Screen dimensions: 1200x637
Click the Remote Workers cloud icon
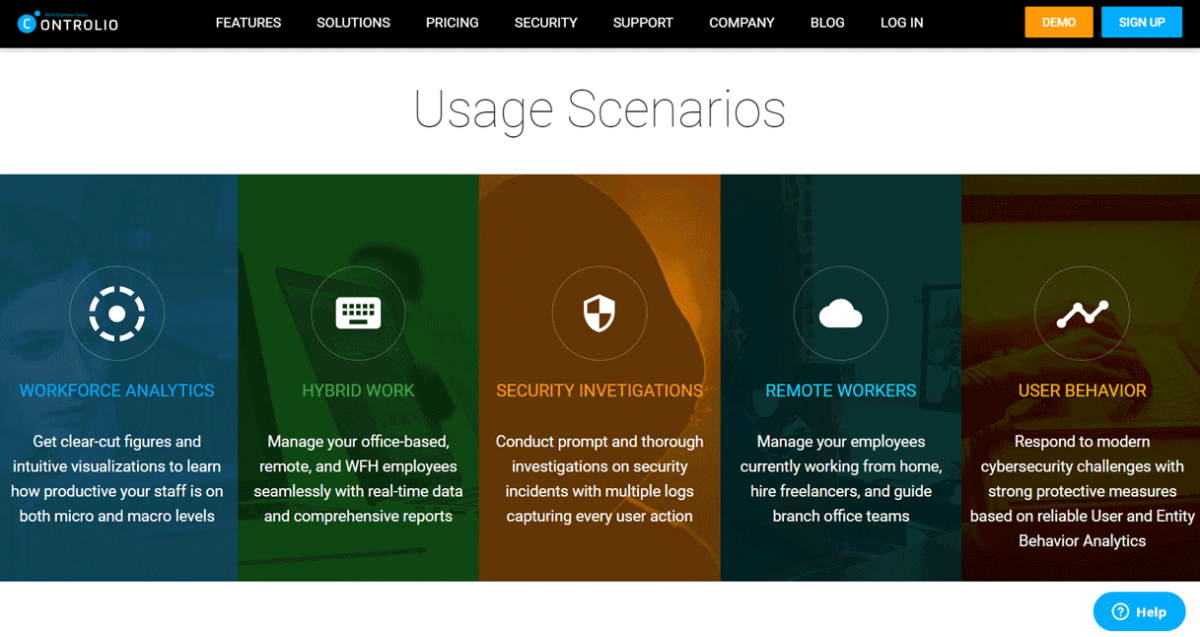[x=841, y=313]
